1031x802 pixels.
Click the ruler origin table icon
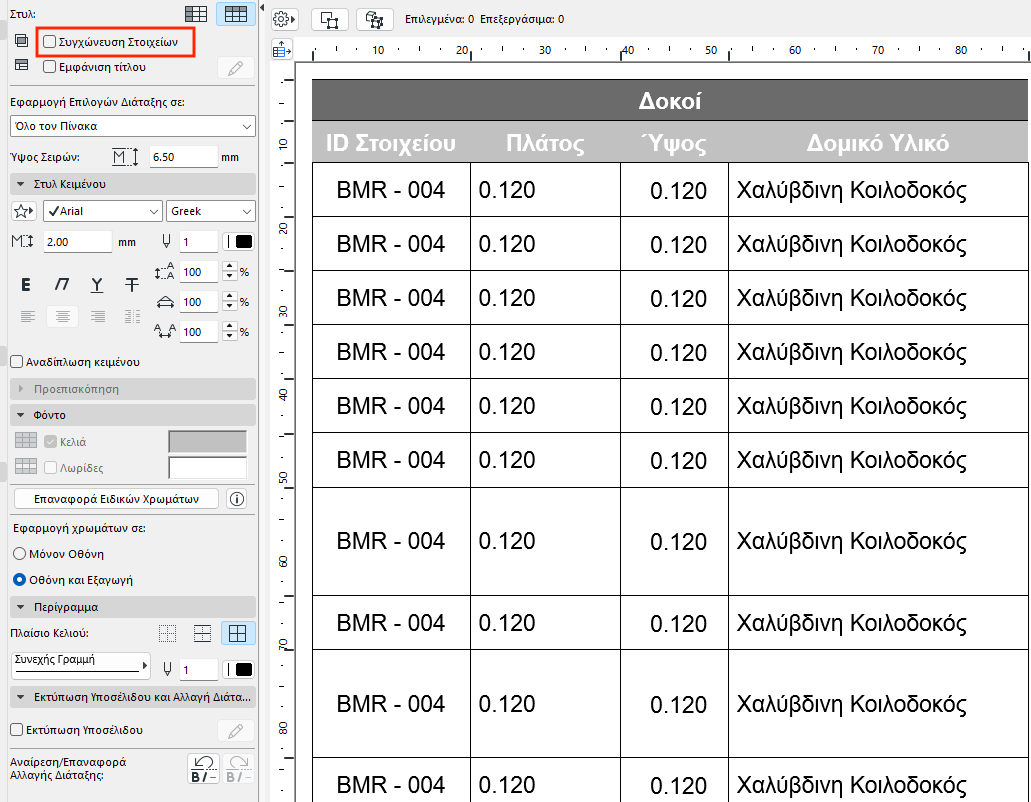point(282,49)
